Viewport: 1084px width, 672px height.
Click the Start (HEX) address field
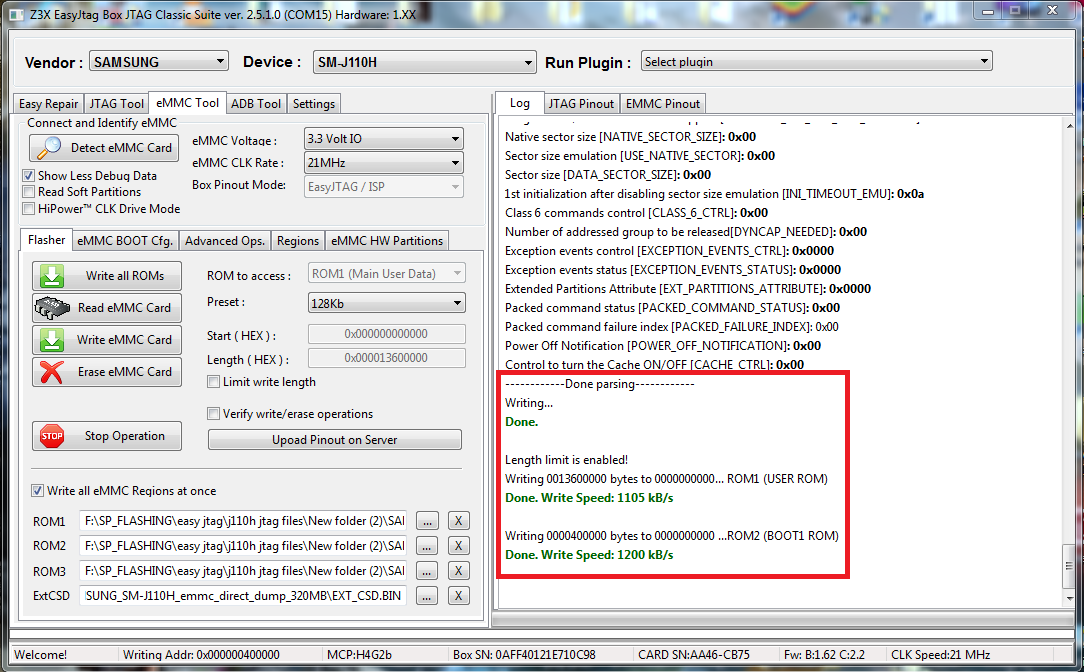click(x=386, y=334)
